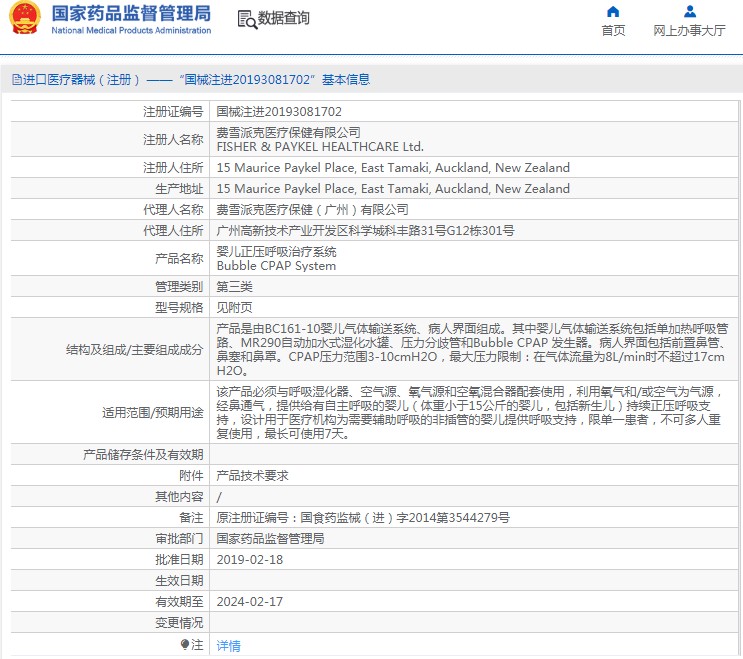Click the 适用范围/预期用途 label
Viewport: 743px width, 659px height.
[x=153, y=413]
